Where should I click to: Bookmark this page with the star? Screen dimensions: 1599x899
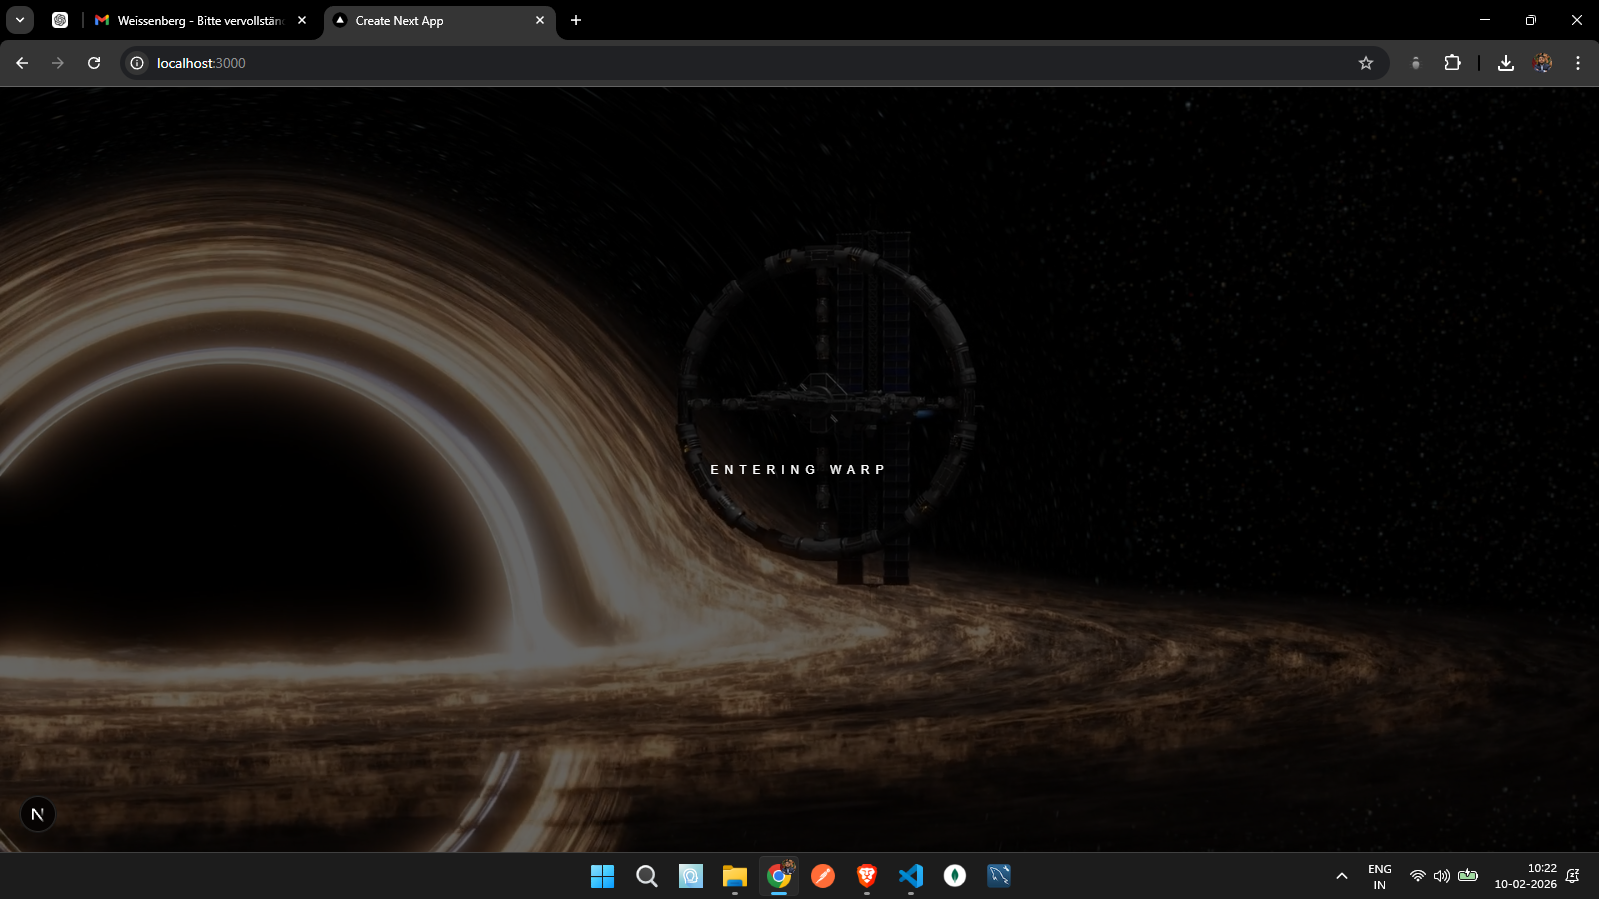point(1366,63)
